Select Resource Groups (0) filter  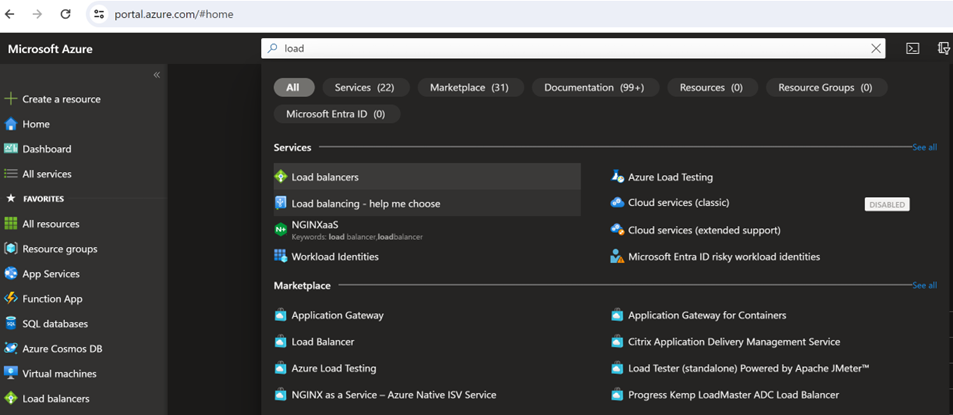(x=825, y=87)
